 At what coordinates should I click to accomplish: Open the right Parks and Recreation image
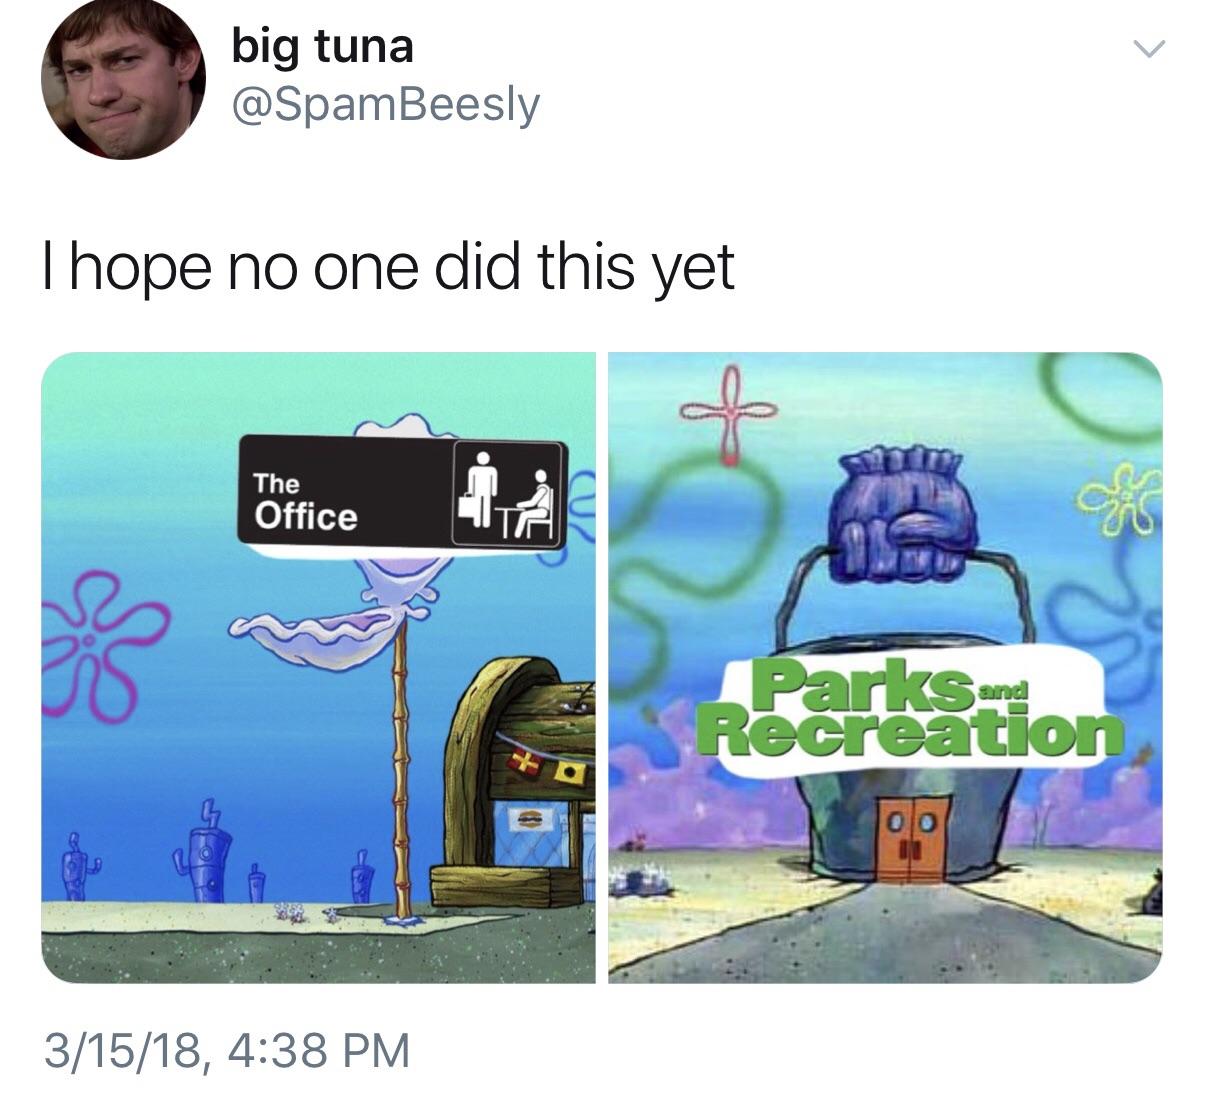coord(885,667)
